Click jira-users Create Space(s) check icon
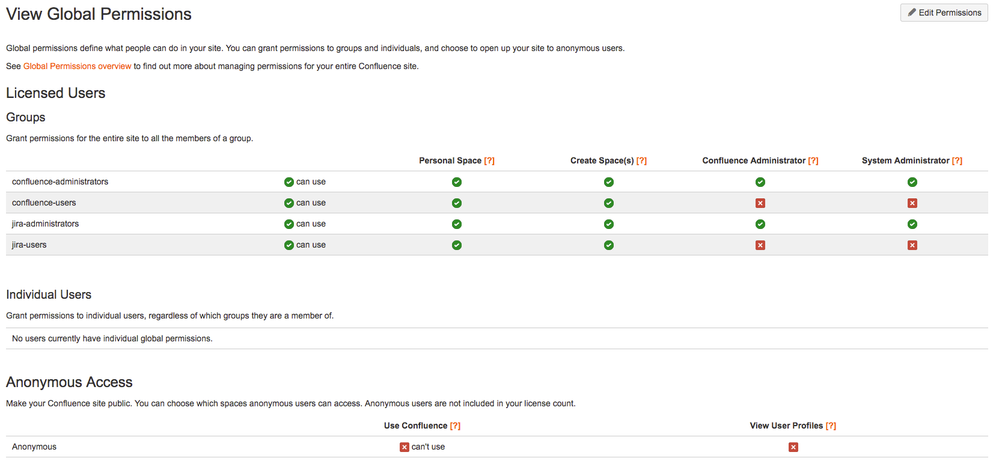The width and height of the screenshot is (999, 470). click(609, 245)
